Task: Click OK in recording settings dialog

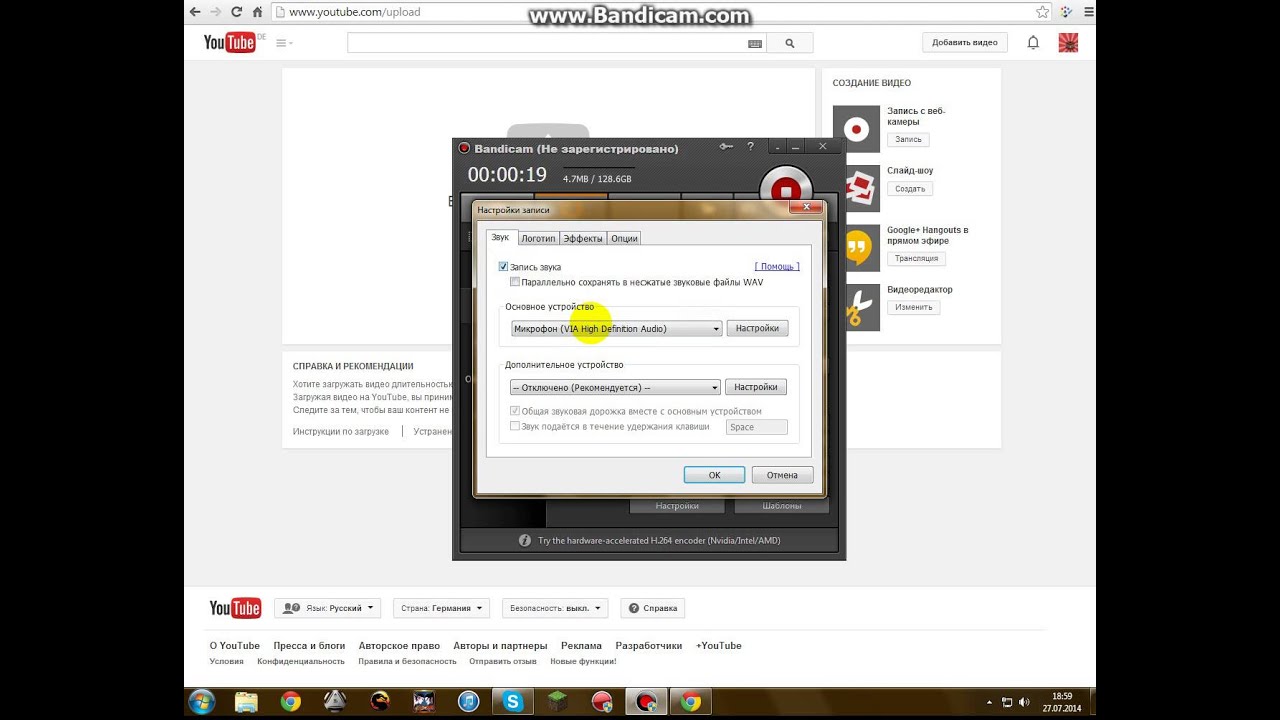Action: [x=714, y=475]
